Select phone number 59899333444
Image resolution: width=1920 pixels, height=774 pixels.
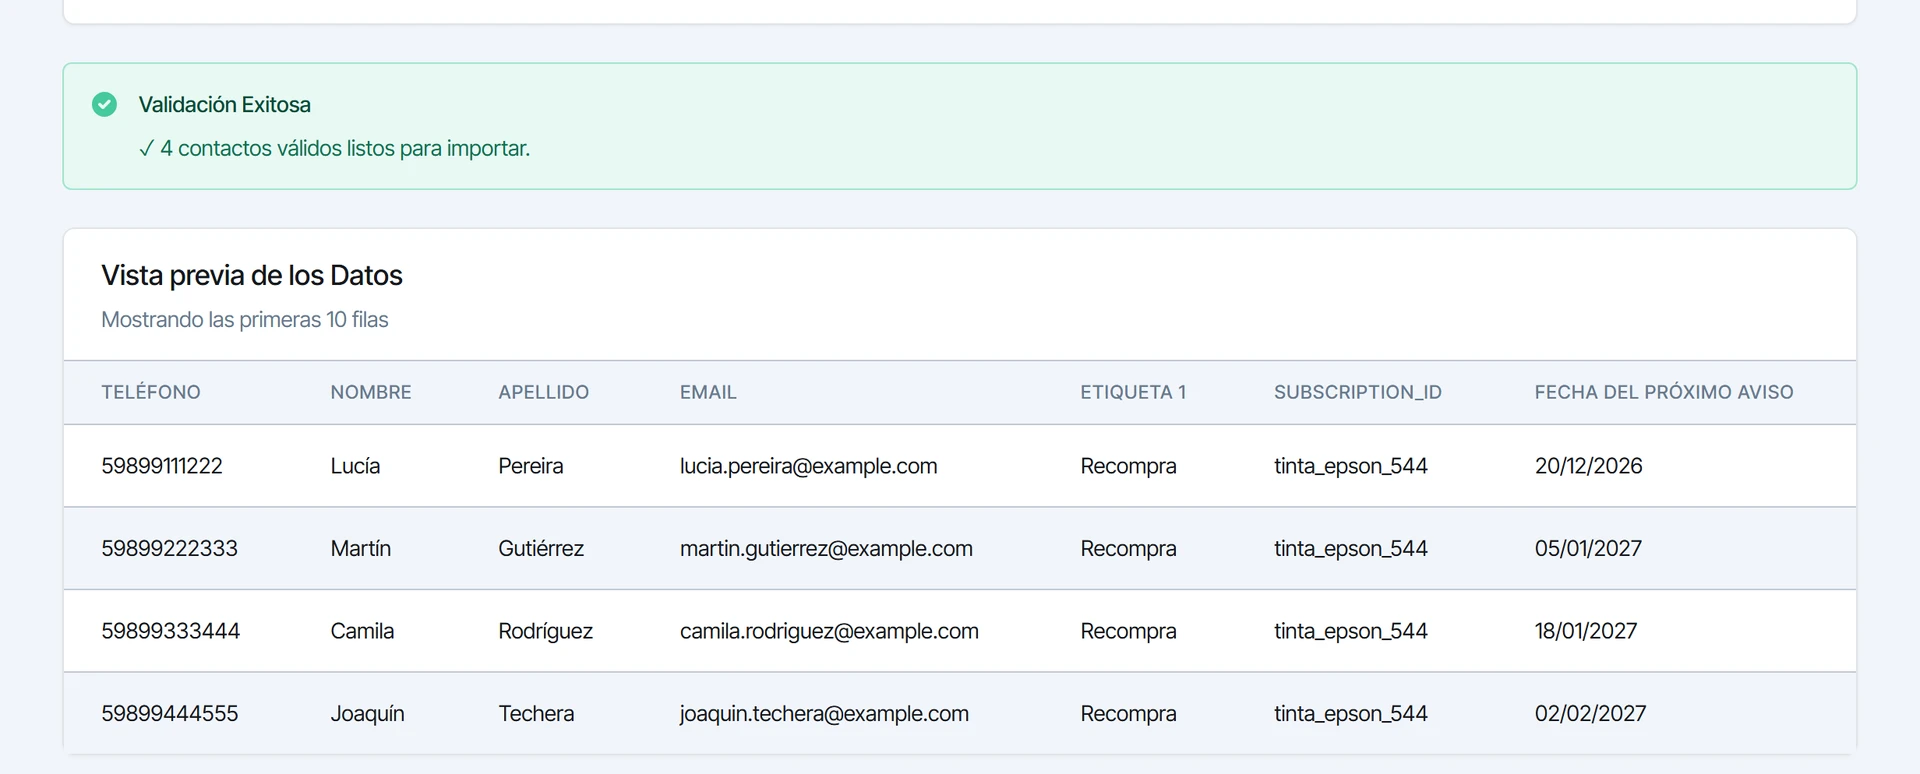(171, 631)
